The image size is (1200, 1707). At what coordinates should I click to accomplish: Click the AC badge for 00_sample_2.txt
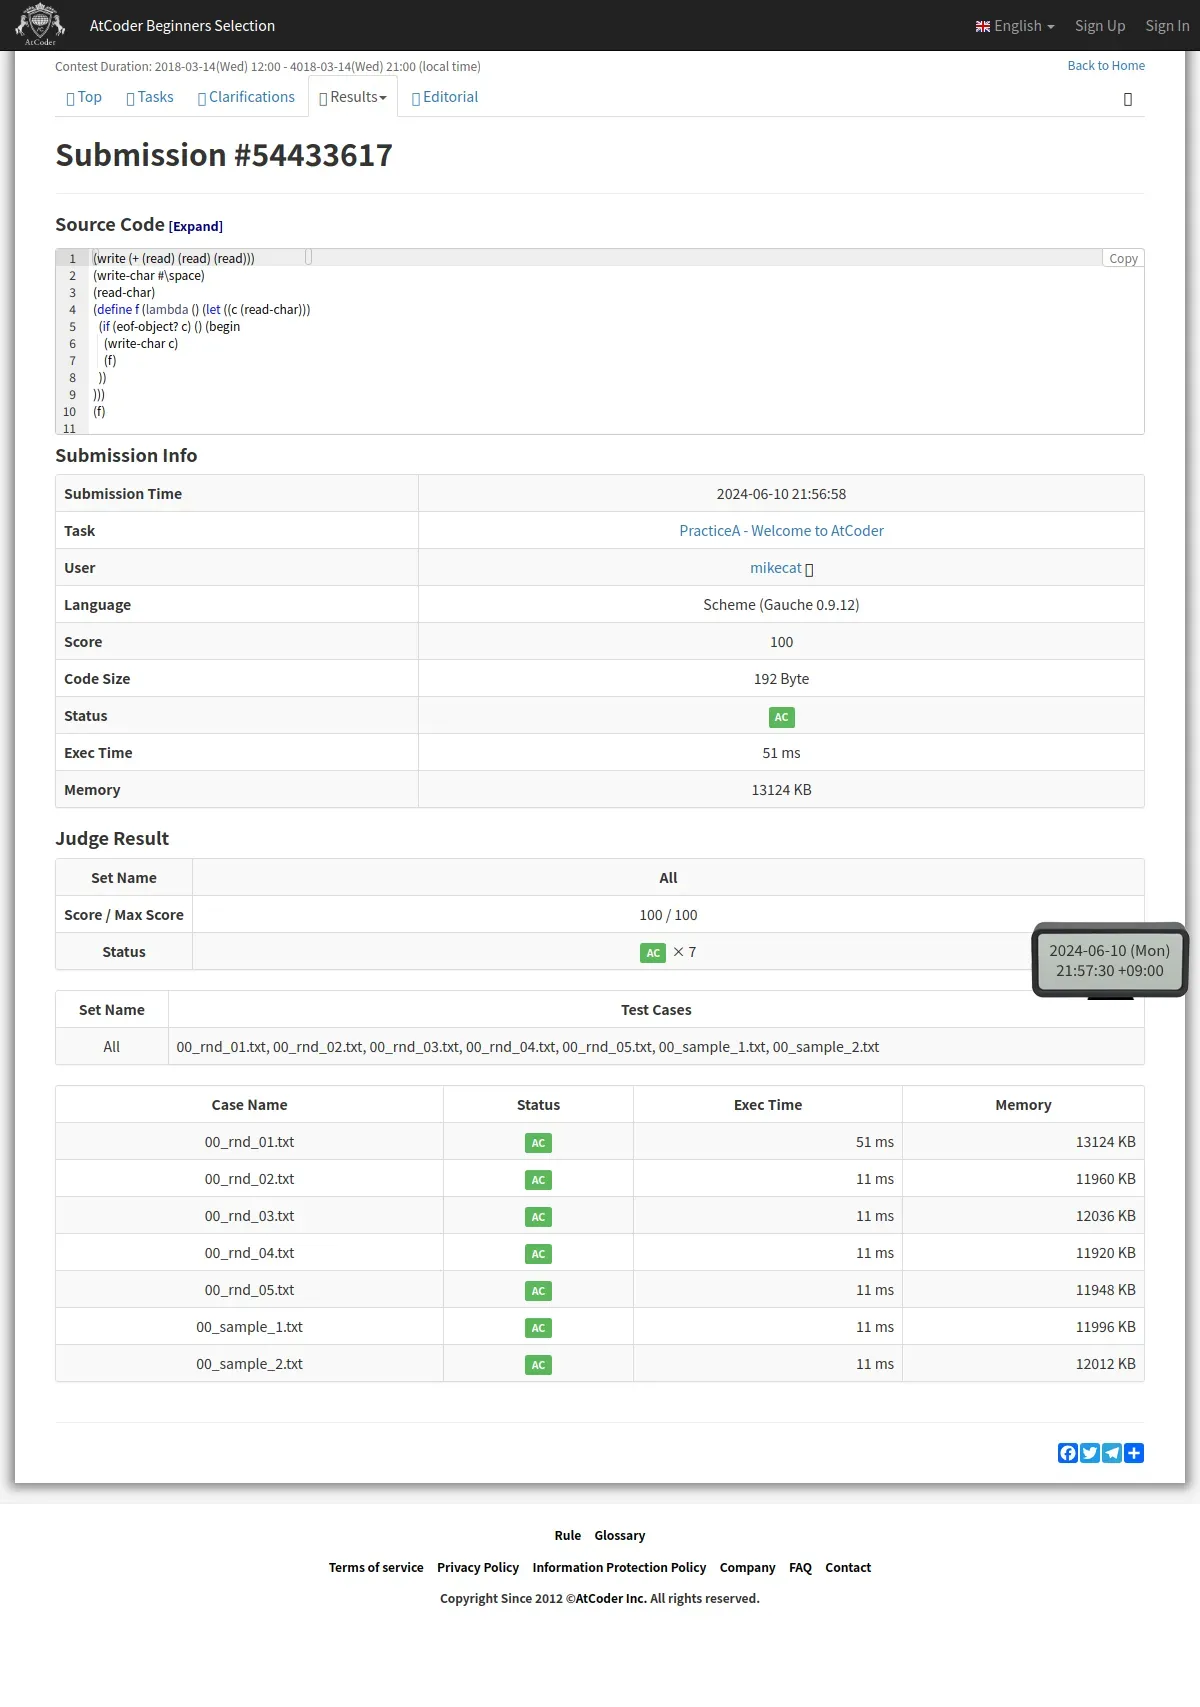(538, 1365)
